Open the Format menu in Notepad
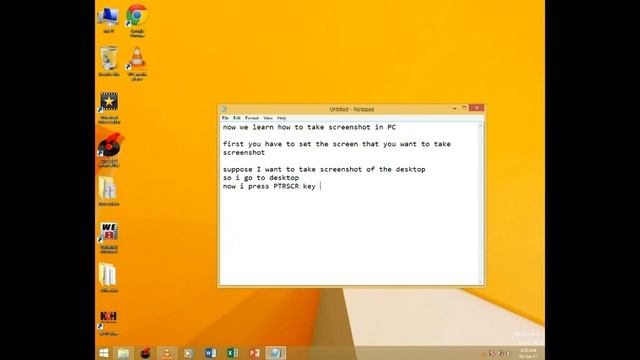Viewport: 640px width, 360px height. 252,118
